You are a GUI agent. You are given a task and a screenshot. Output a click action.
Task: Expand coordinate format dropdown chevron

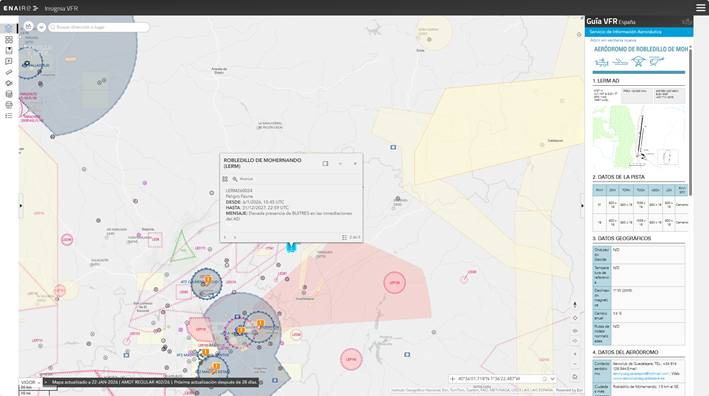coord(552,379)
